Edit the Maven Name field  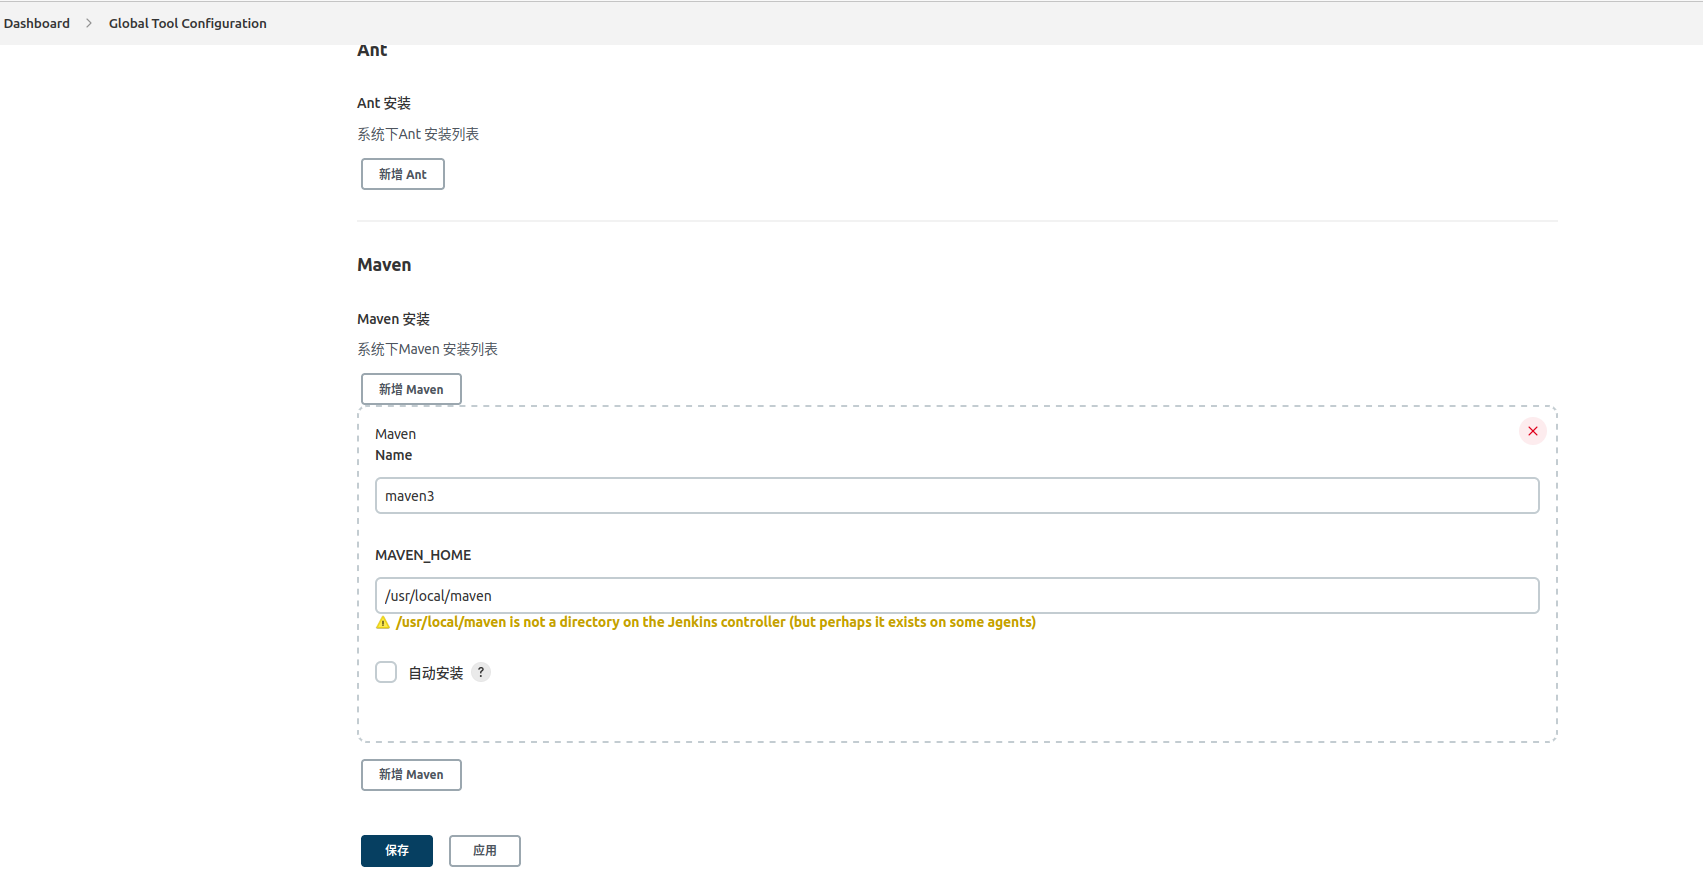(x=957, y=496)
